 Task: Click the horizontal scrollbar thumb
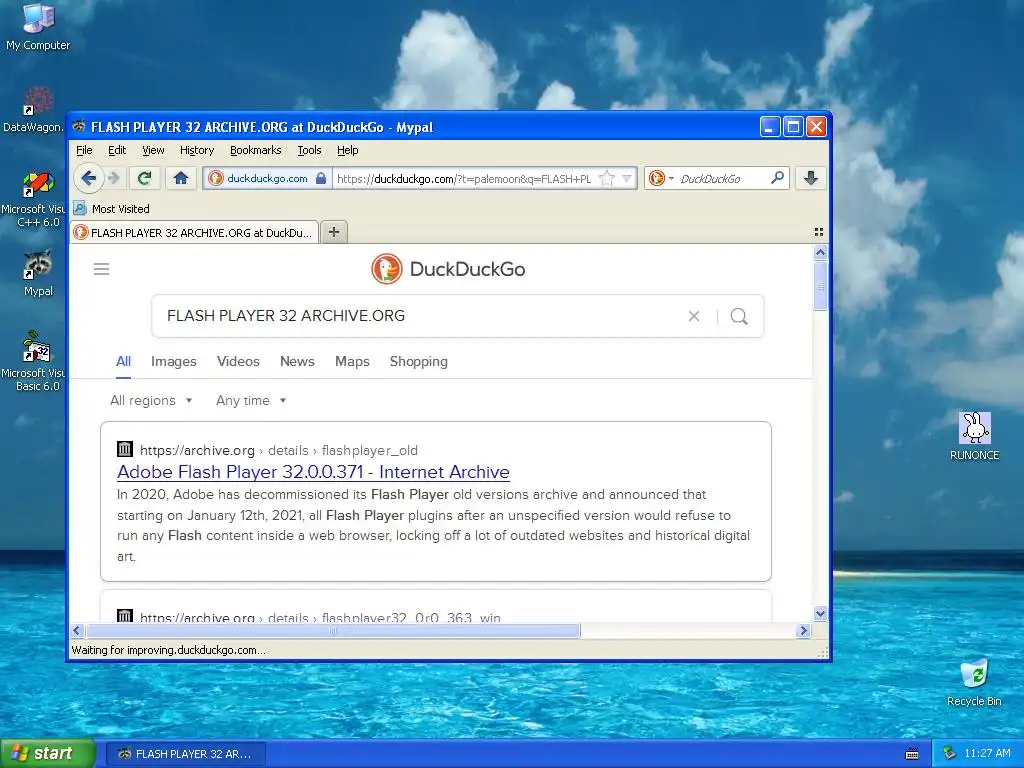point(333,630)
